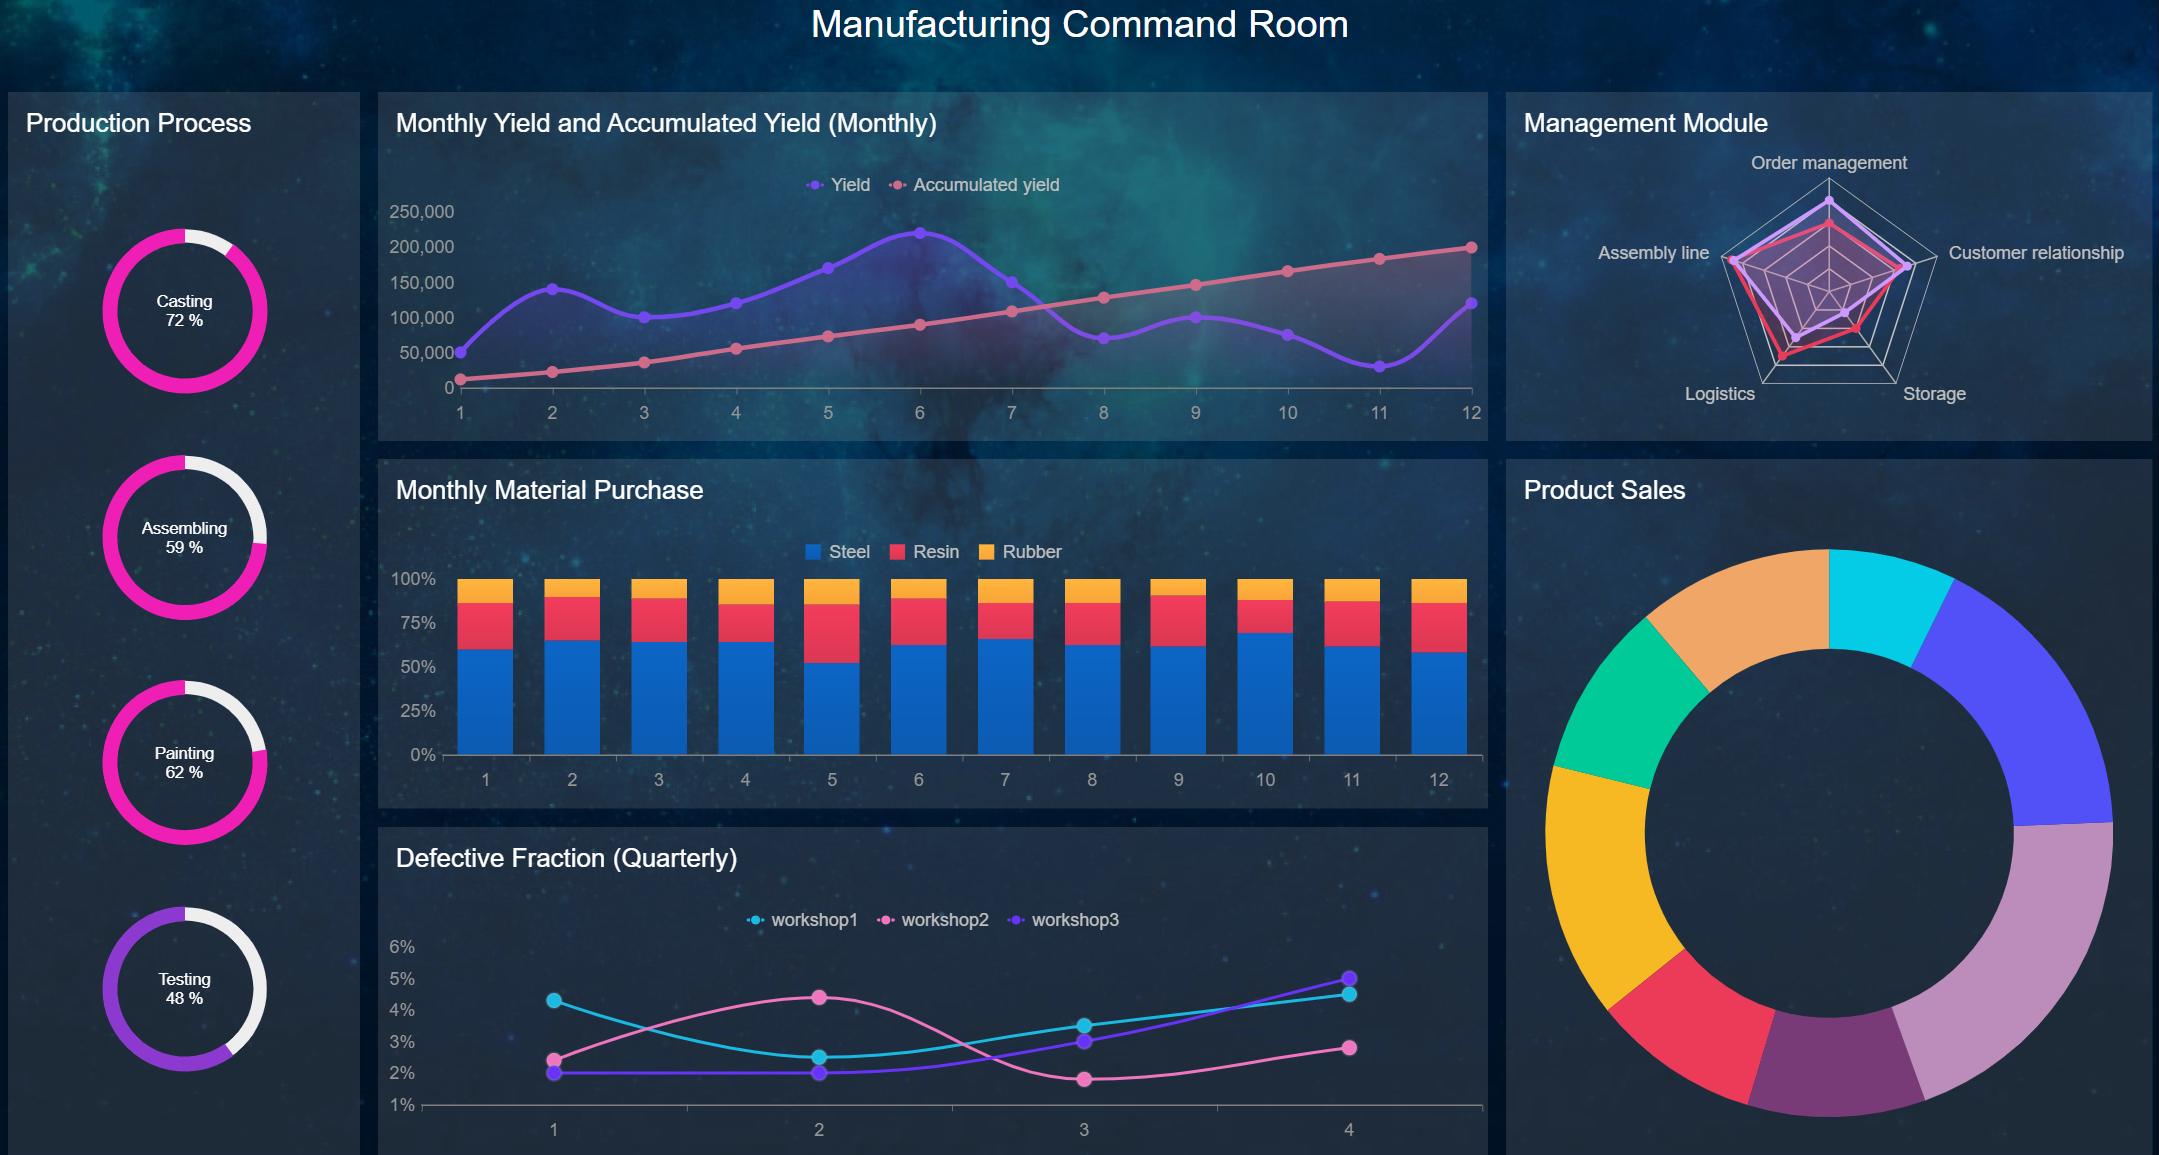Click the Rubber legend swatch
Screen dimensions: 2159x1155
tap(986, 552)
